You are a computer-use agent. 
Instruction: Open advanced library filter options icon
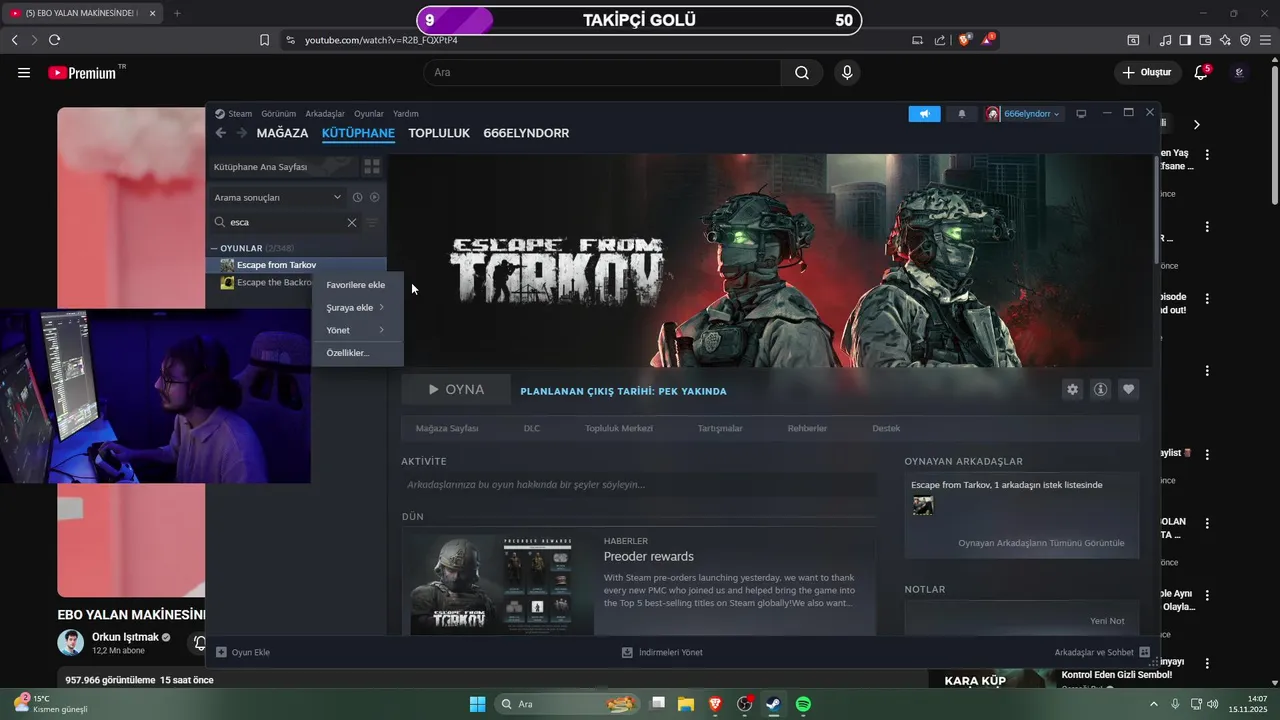[x=372, y=222]
